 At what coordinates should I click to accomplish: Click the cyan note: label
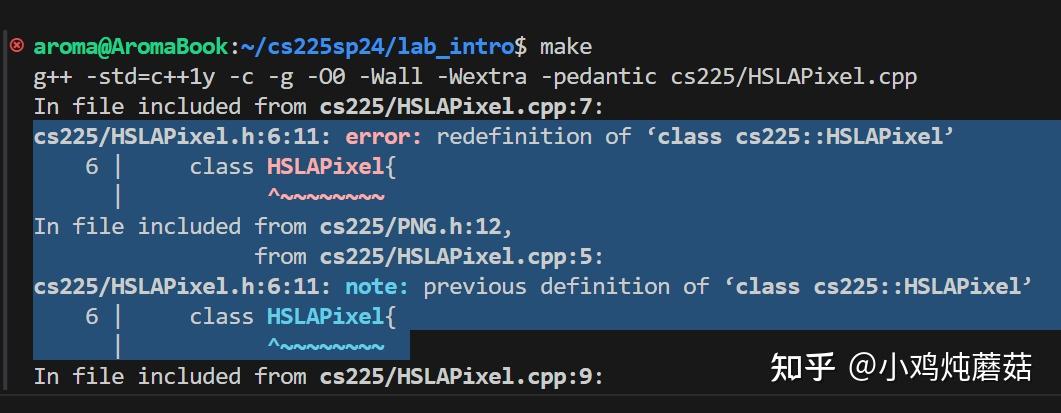378,287
